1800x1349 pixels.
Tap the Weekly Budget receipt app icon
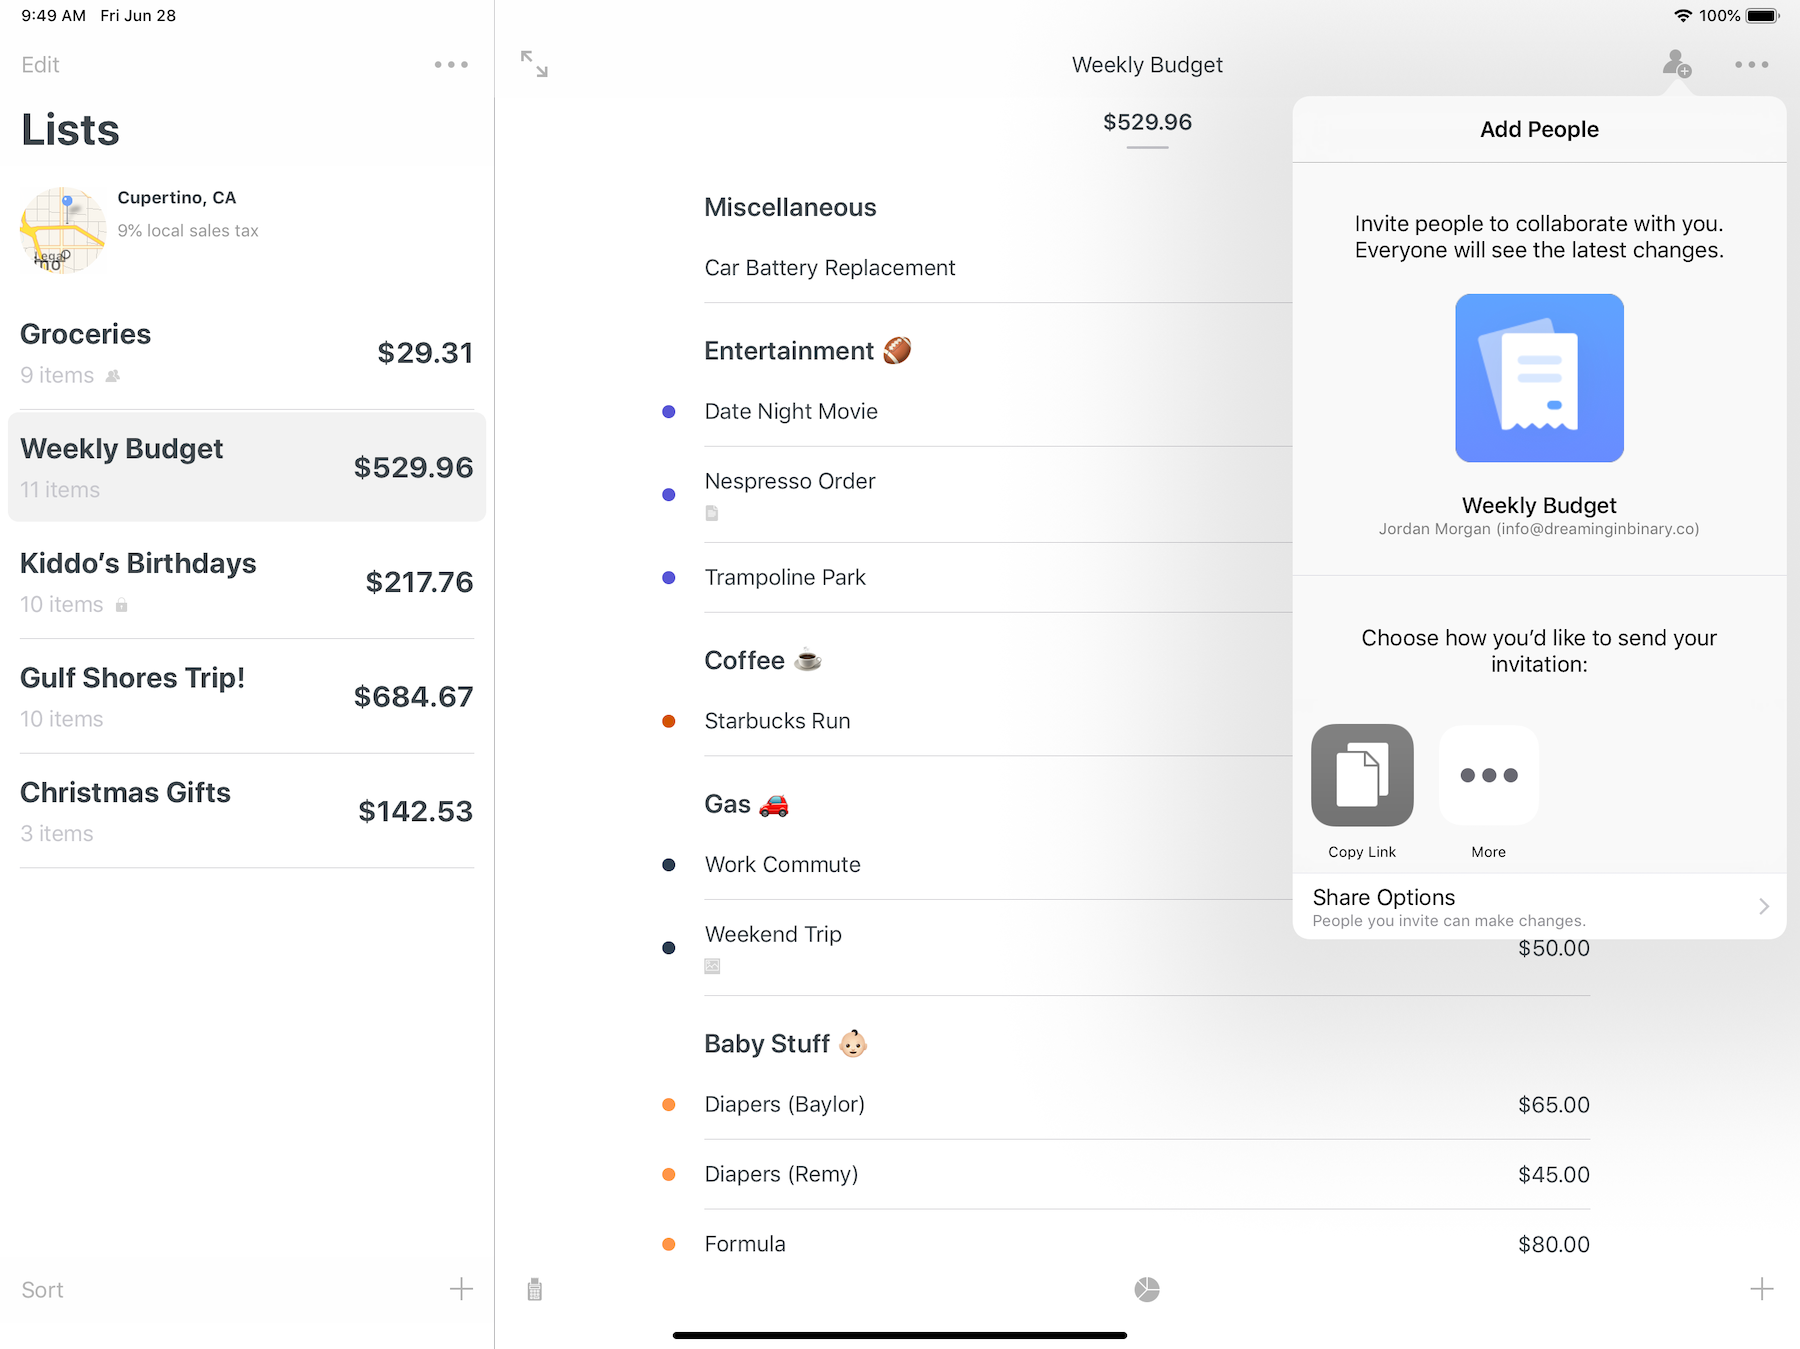[1539, 378]
